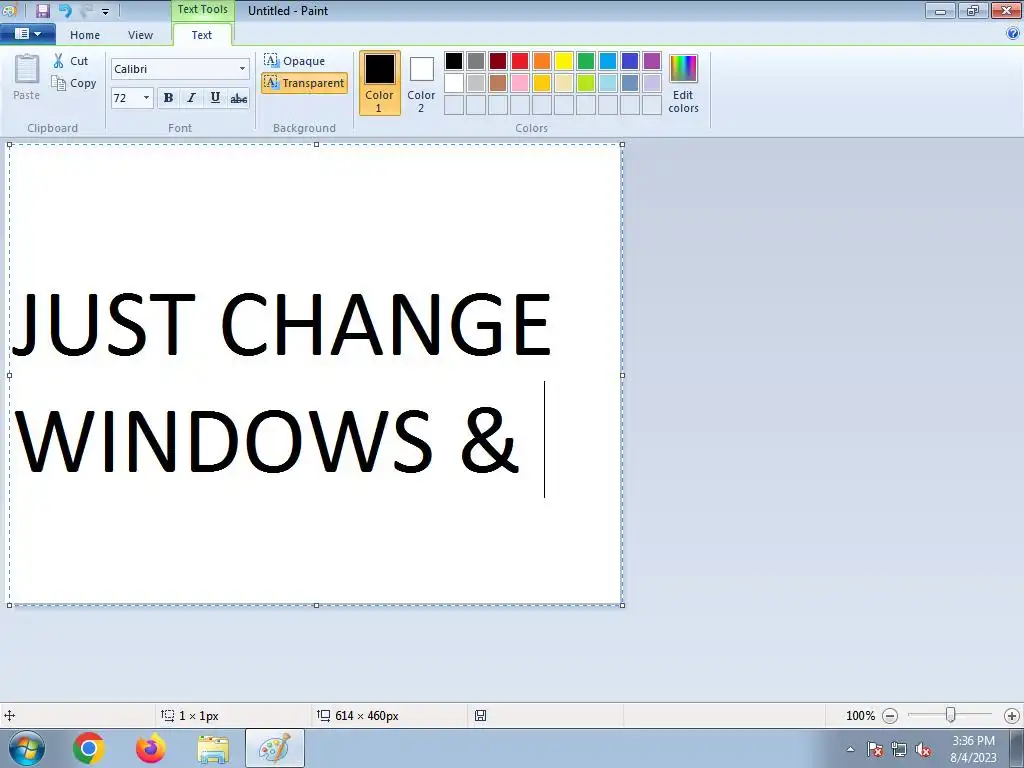Open the Paint file menu button
Screen dimensions: 1024x768
(27, 34)
